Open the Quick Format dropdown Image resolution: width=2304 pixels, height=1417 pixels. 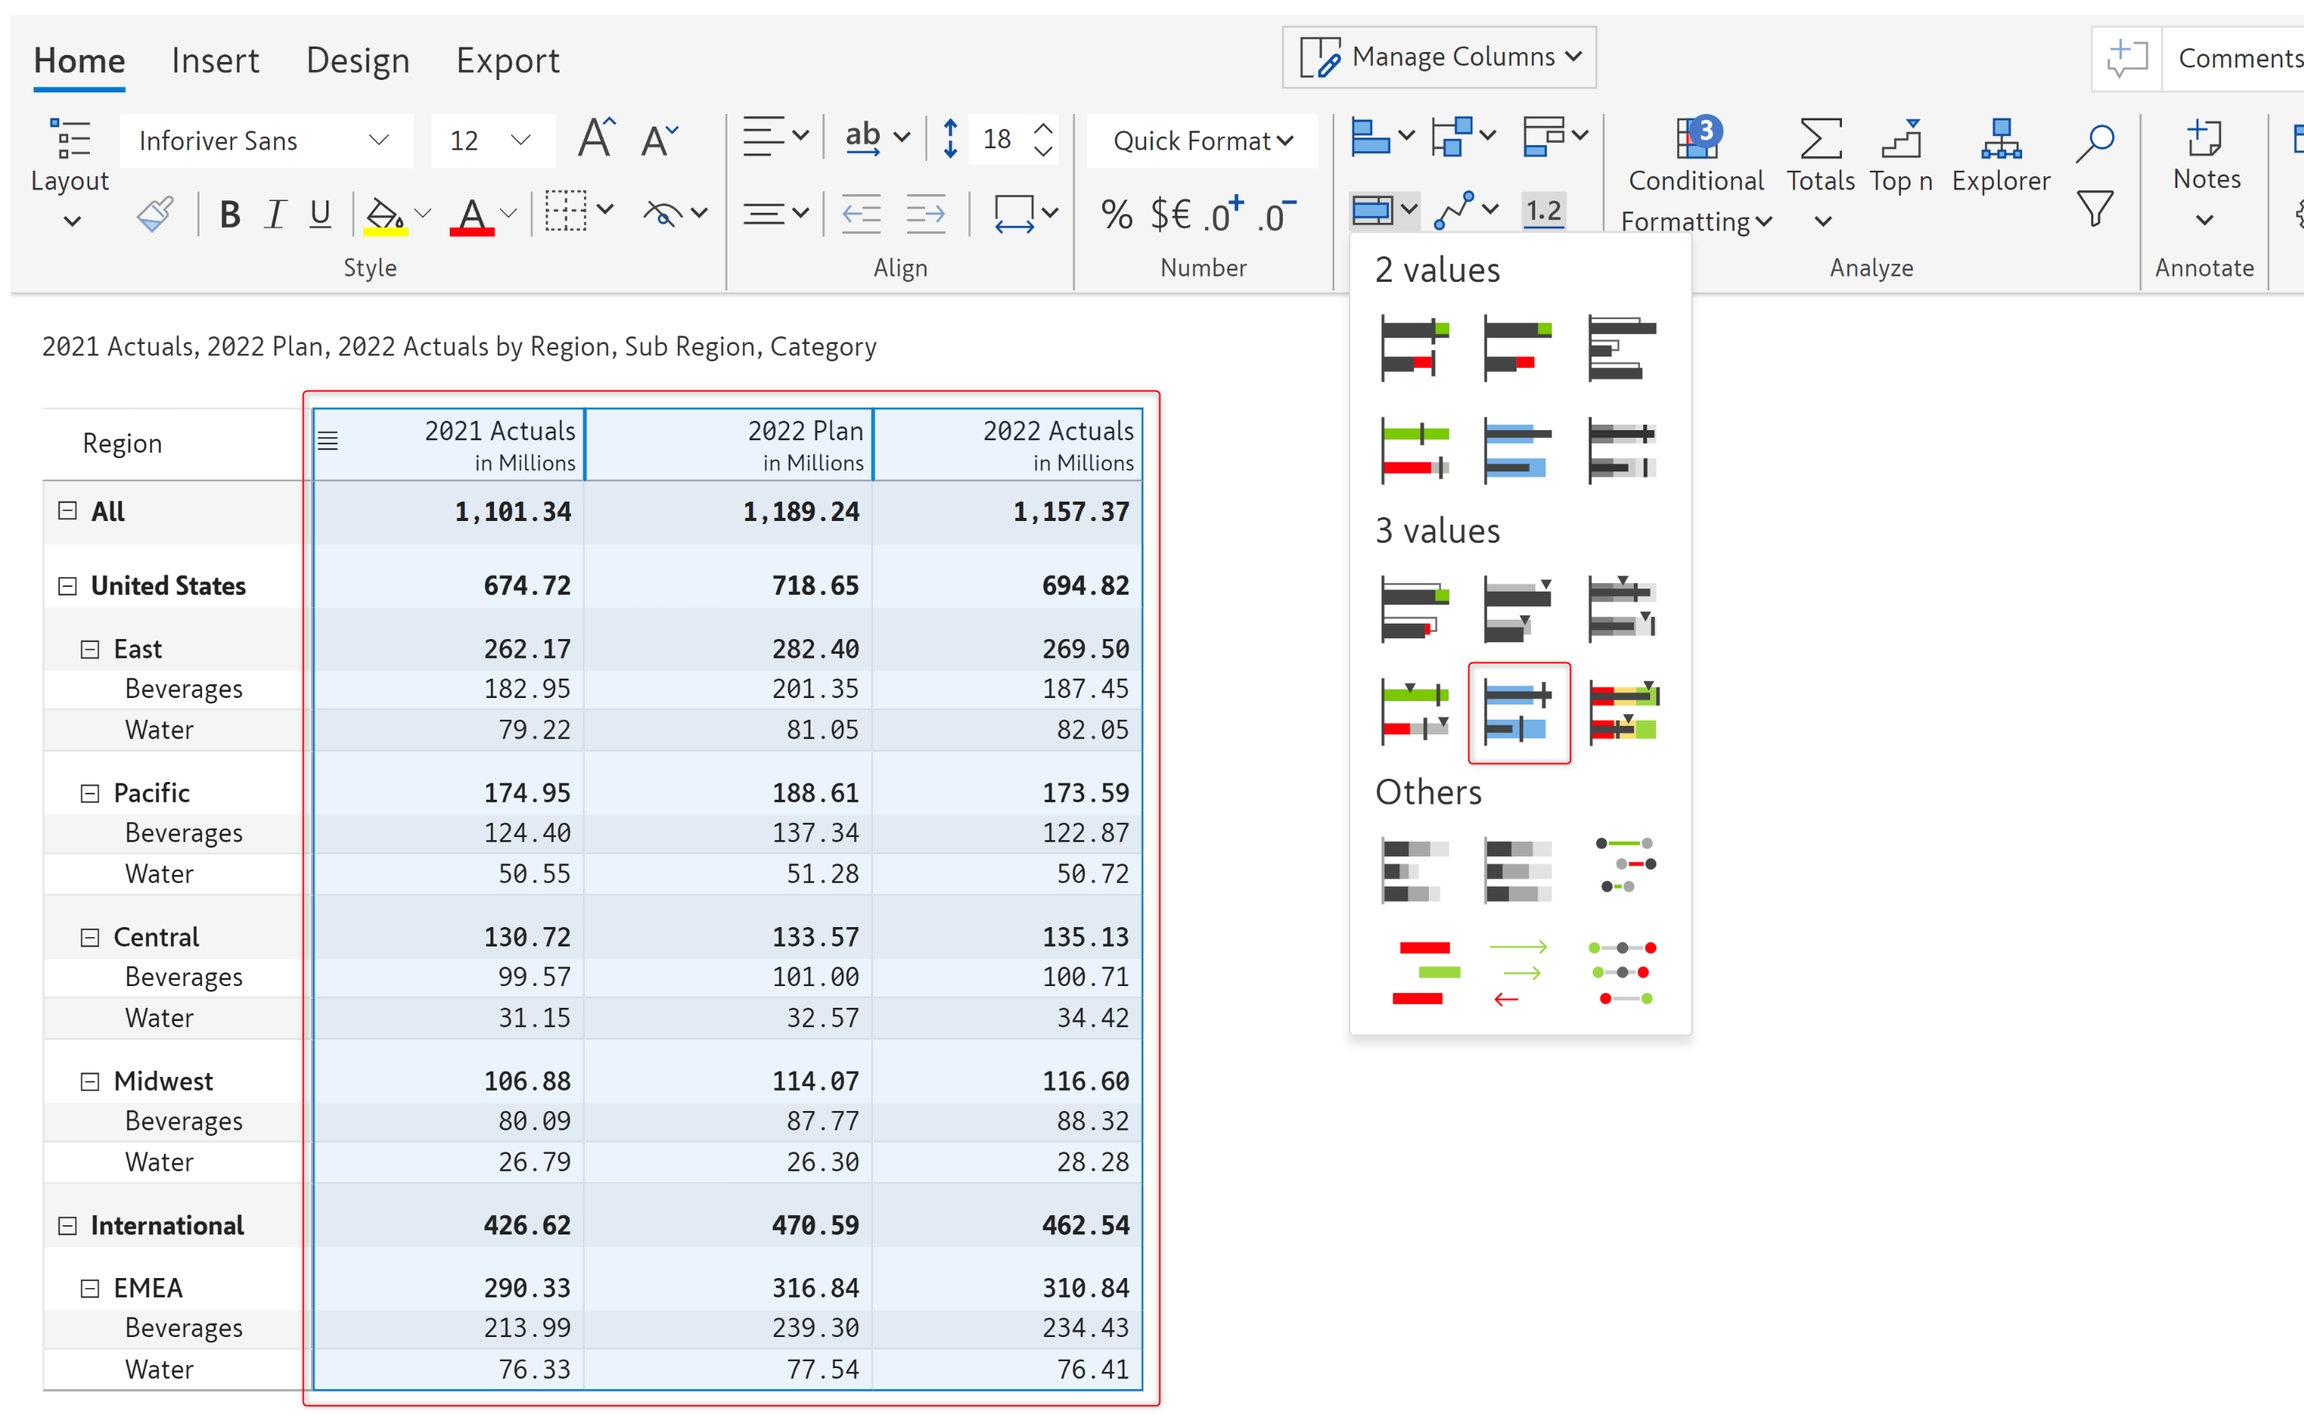point(1202,141)
